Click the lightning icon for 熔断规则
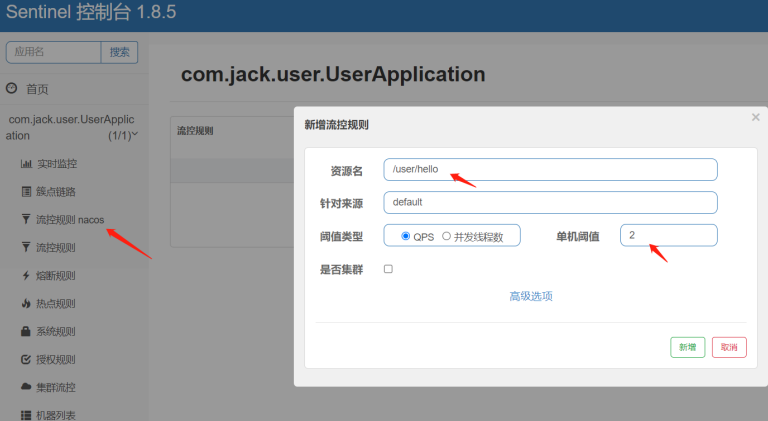Screen dimensions: 768x421 (26, 275)
